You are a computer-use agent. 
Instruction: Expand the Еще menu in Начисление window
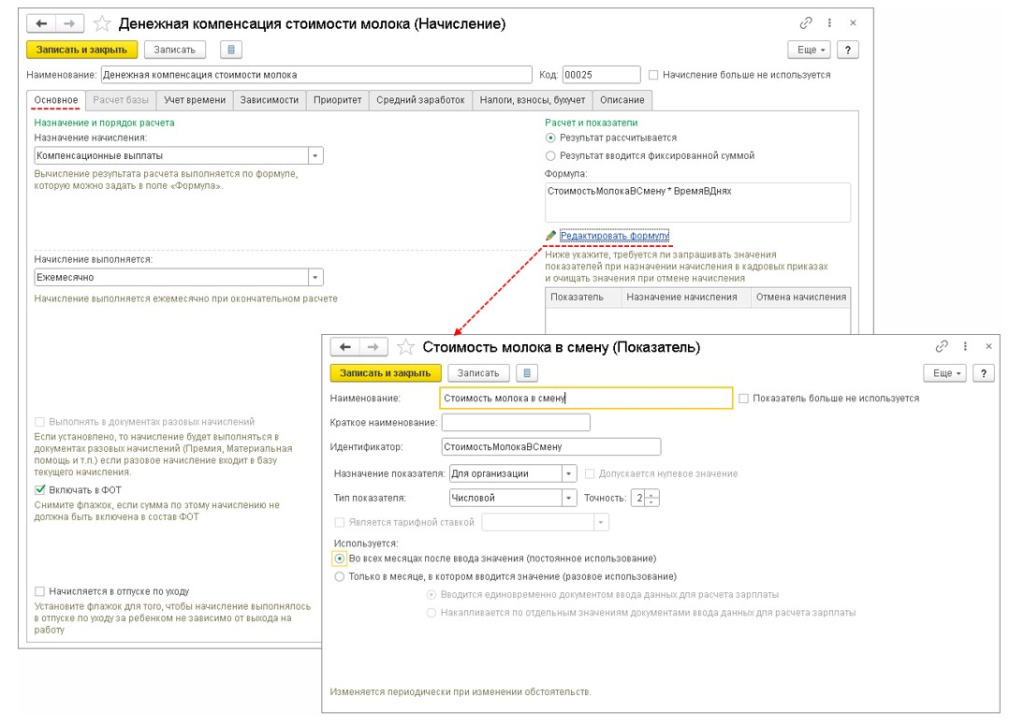point(811,50)
